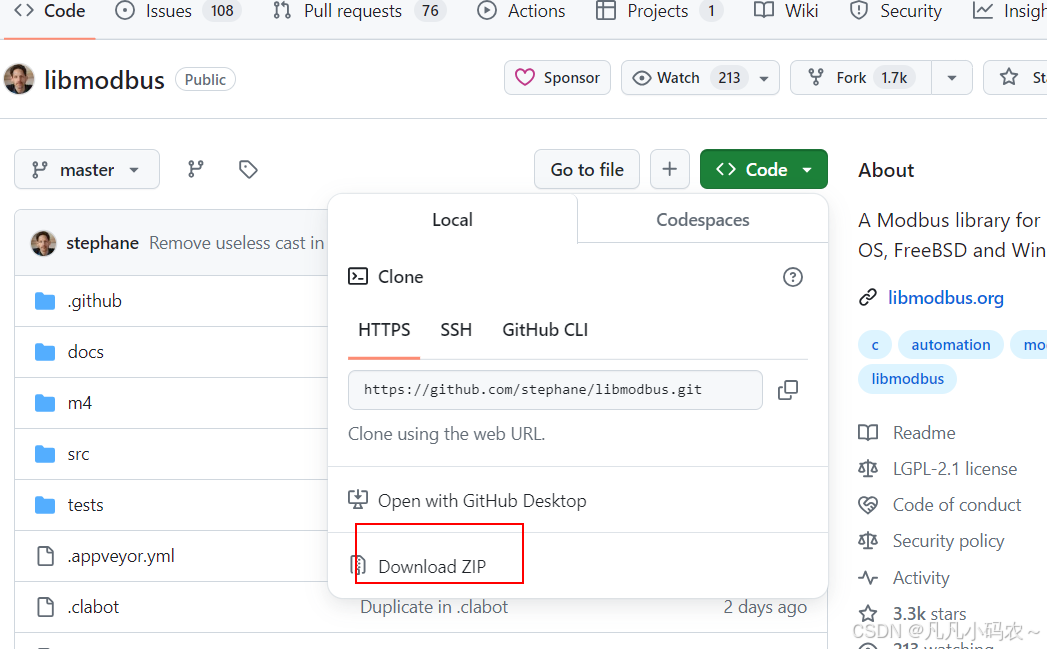Image resolution: width=1047 pixels, height=649 pixels.
Task: Click the .clabot file icon
Action: pyautogui.click(x=45, y=607)
